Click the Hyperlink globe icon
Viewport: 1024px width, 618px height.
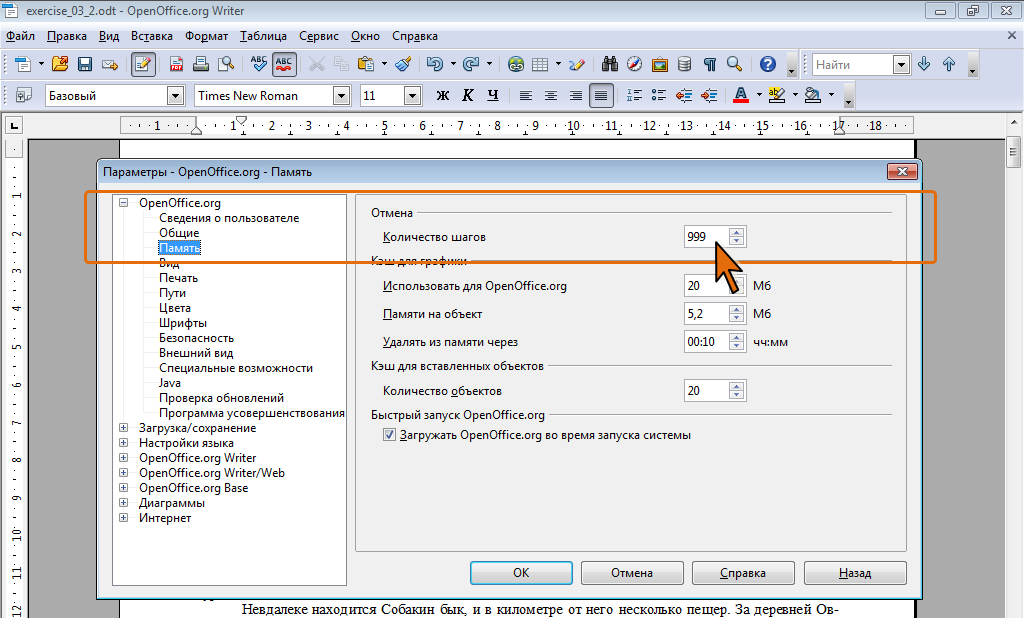516,64
